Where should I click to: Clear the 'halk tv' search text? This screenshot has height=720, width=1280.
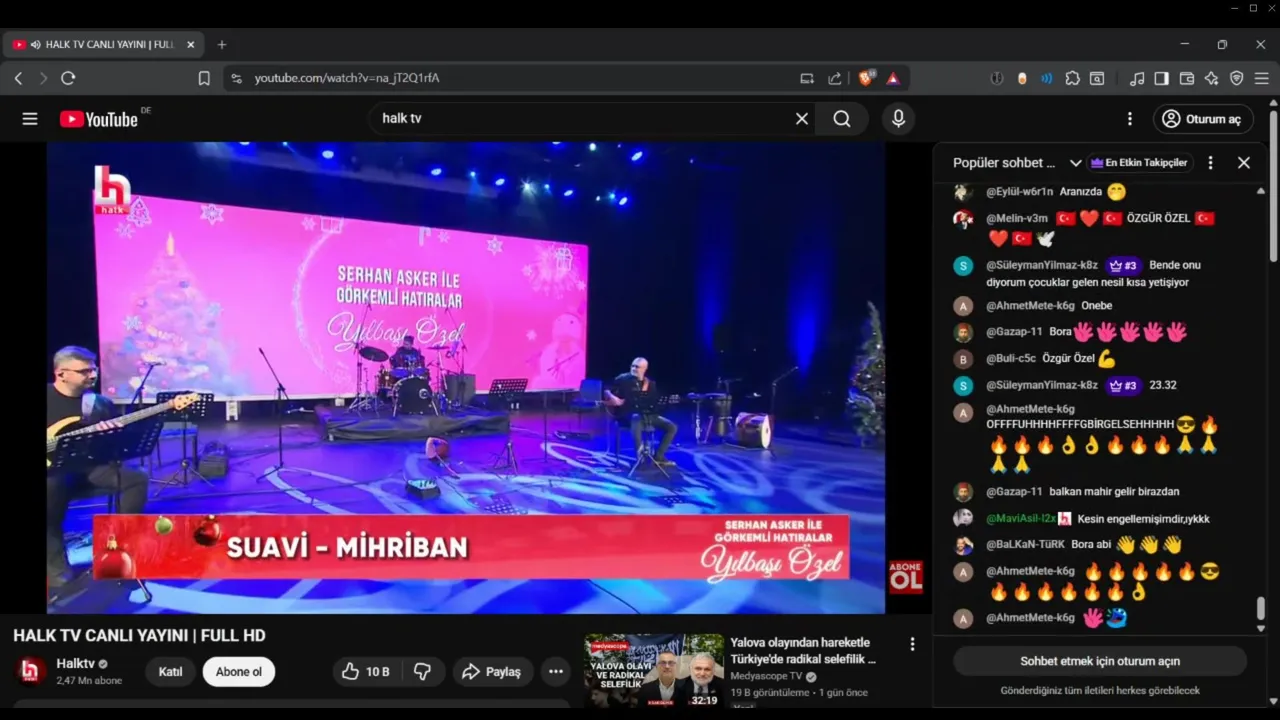point(802,119)
